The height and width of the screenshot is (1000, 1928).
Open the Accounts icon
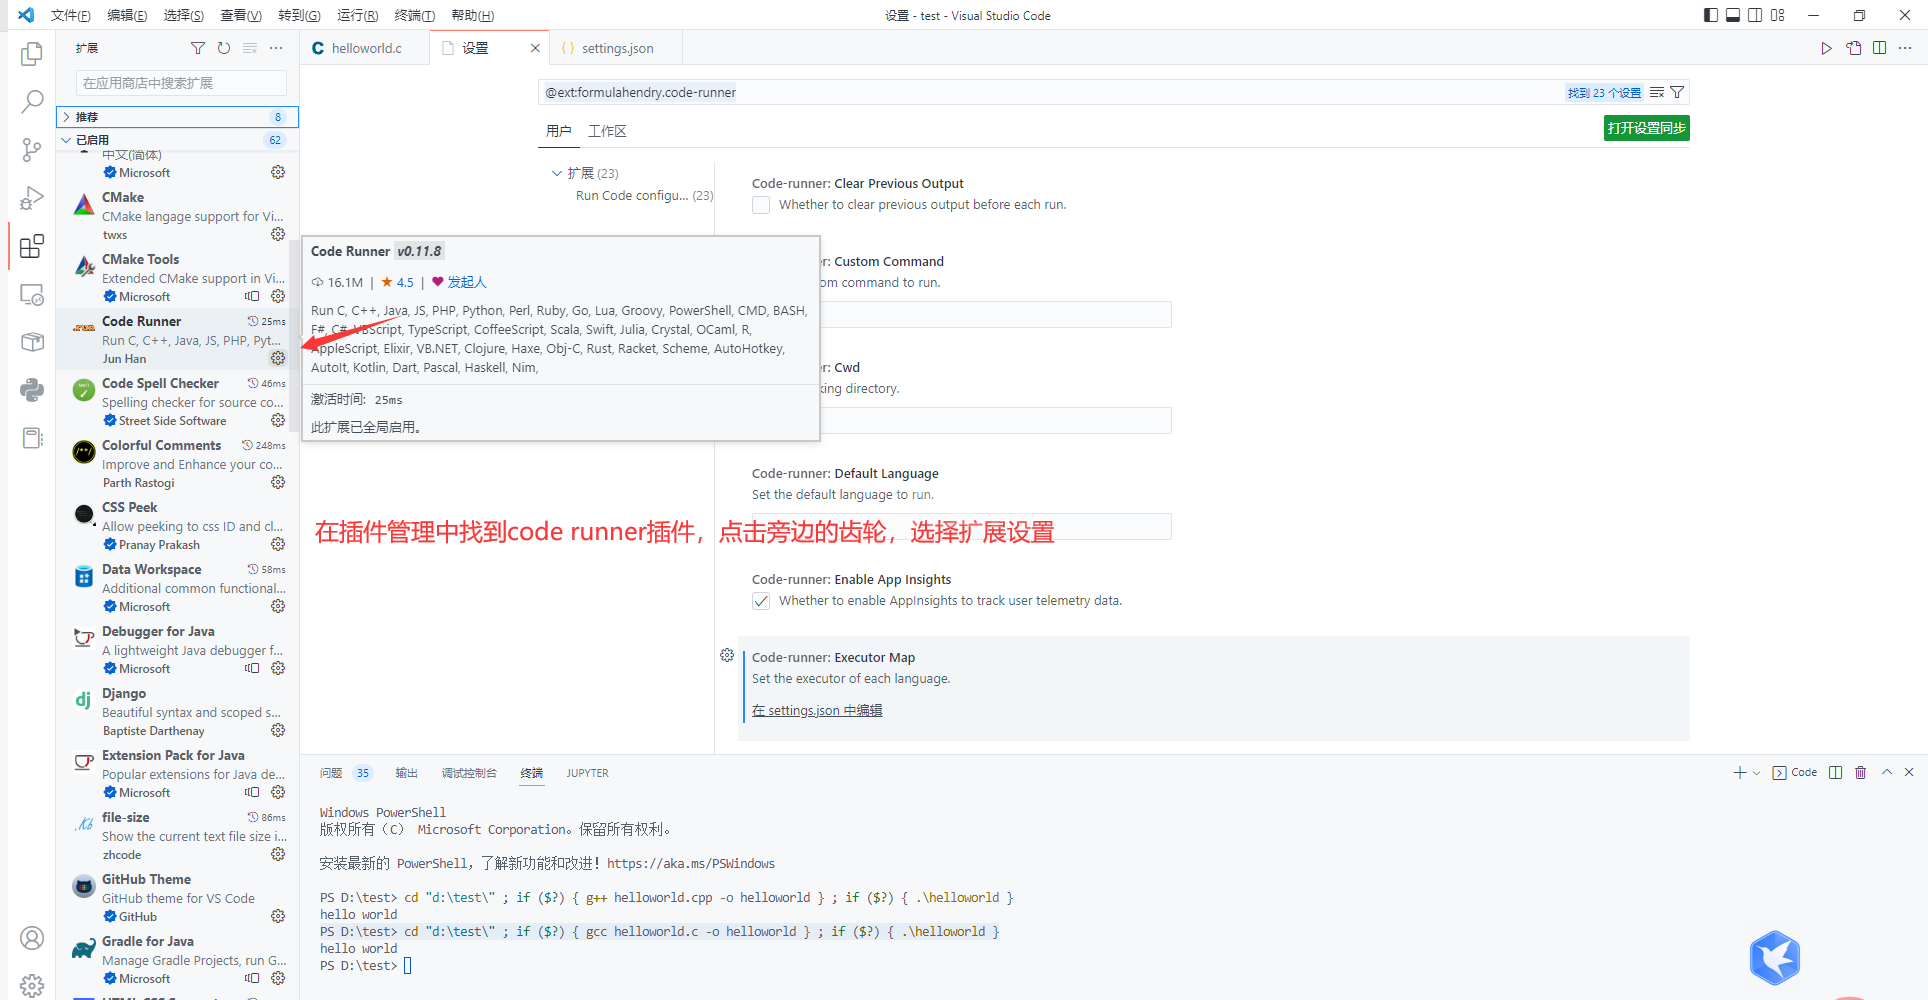point(32,938)
